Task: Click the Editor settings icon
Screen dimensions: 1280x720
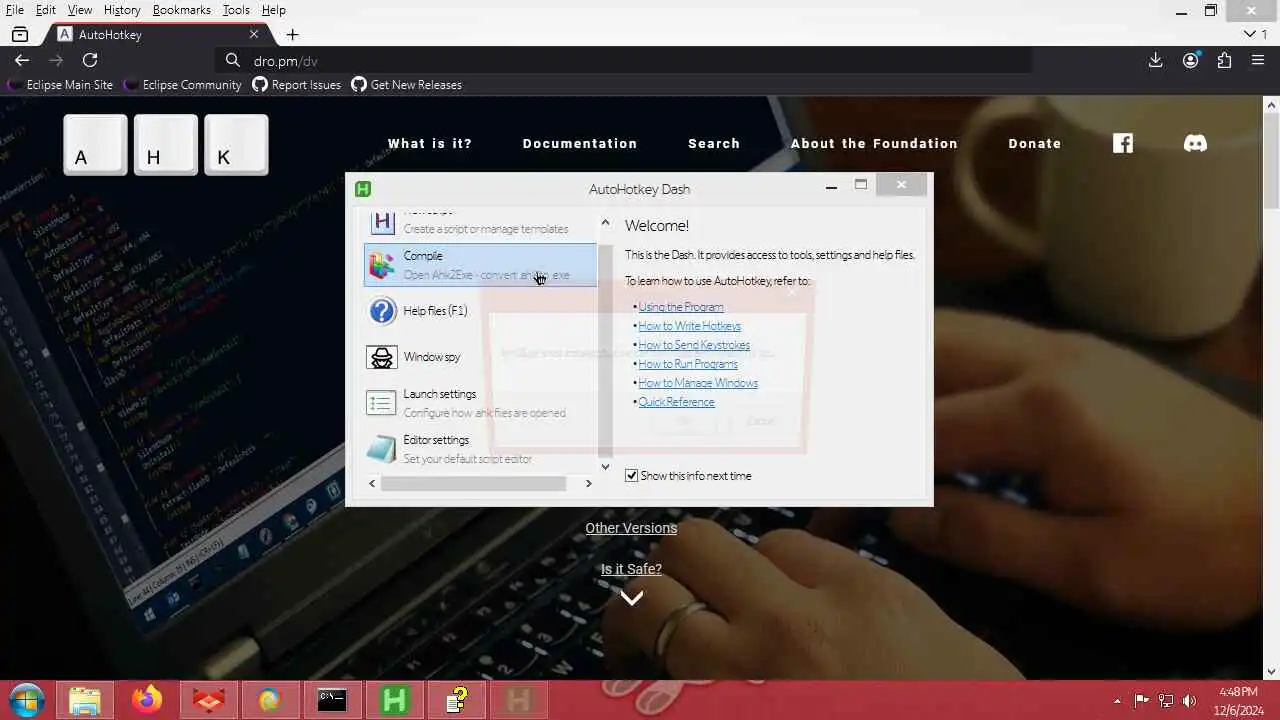Action: coord(382,449)
